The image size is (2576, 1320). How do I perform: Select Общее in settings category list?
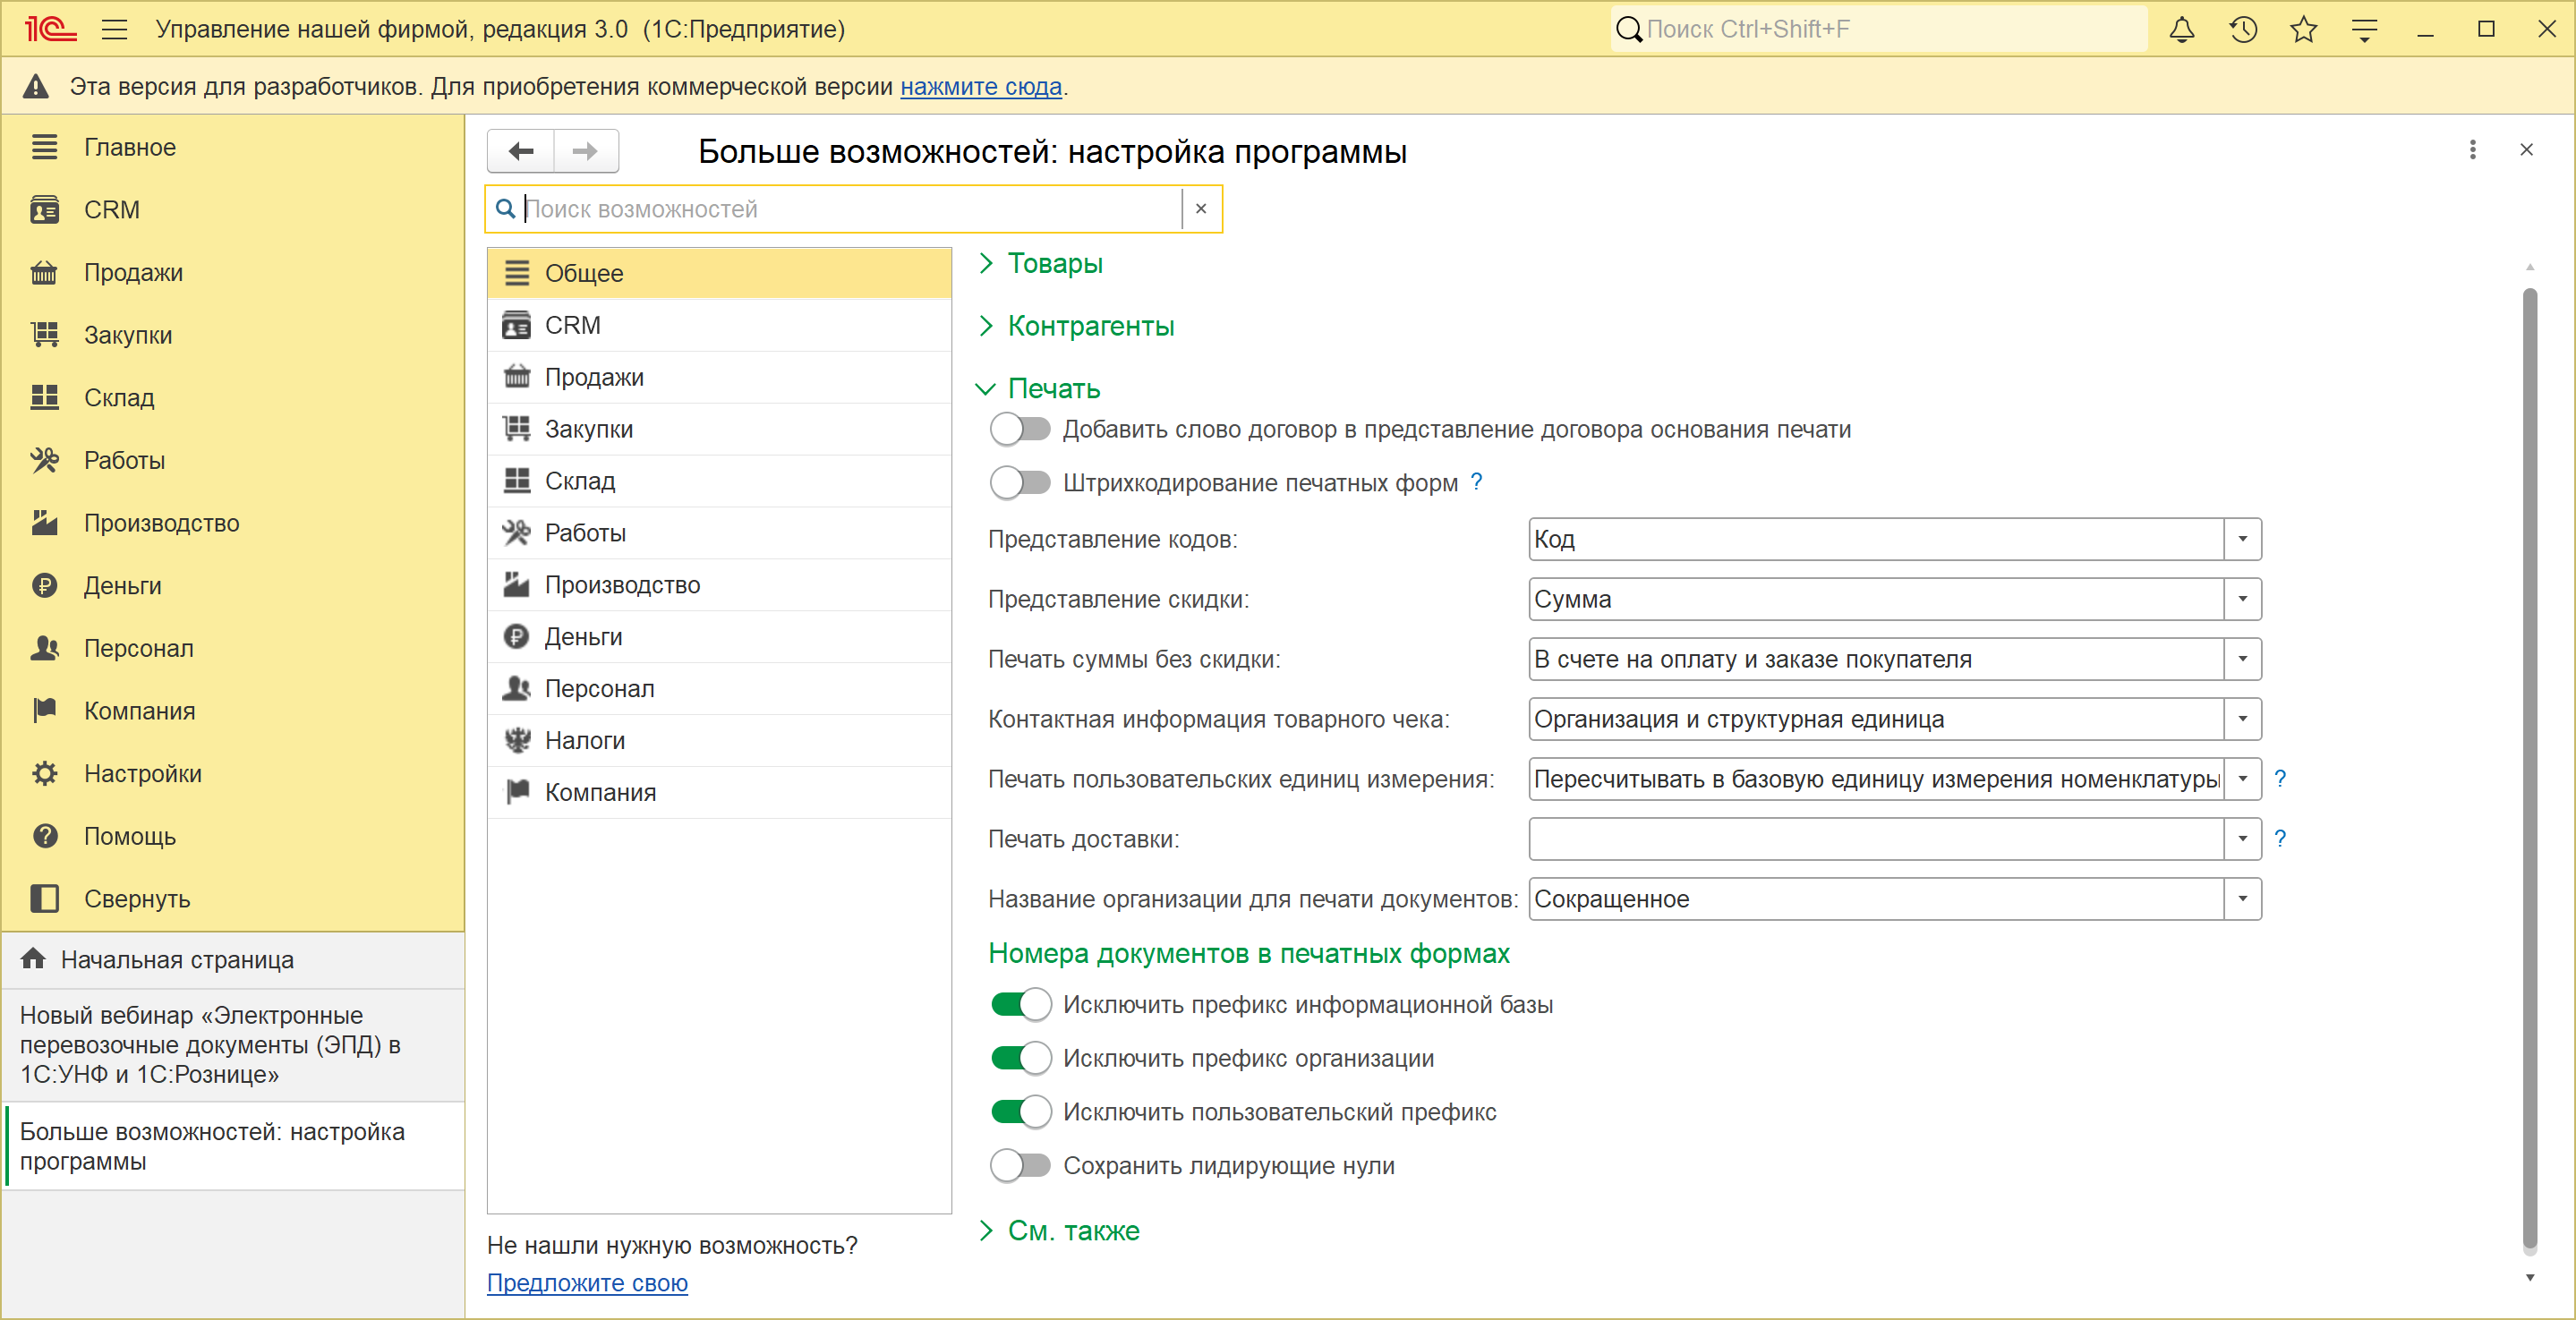[719, 273]
